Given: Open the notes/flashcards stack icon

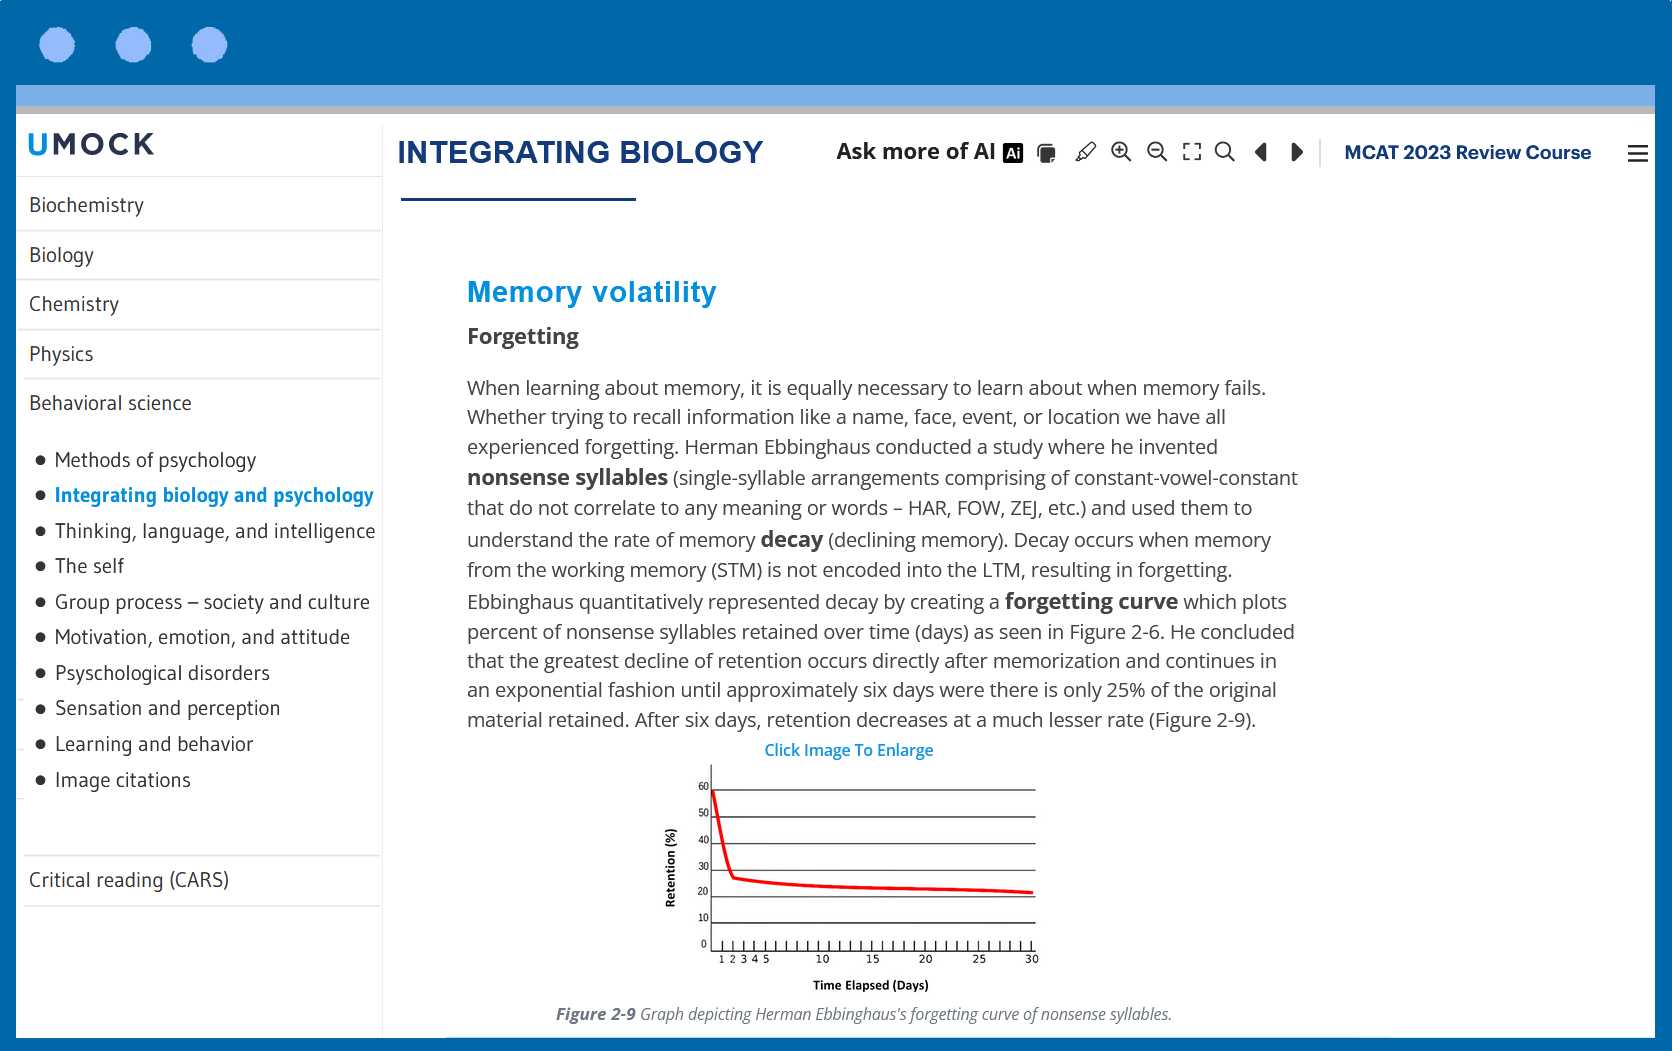Looking at the screenshot, I should (x=1046, y=153).
